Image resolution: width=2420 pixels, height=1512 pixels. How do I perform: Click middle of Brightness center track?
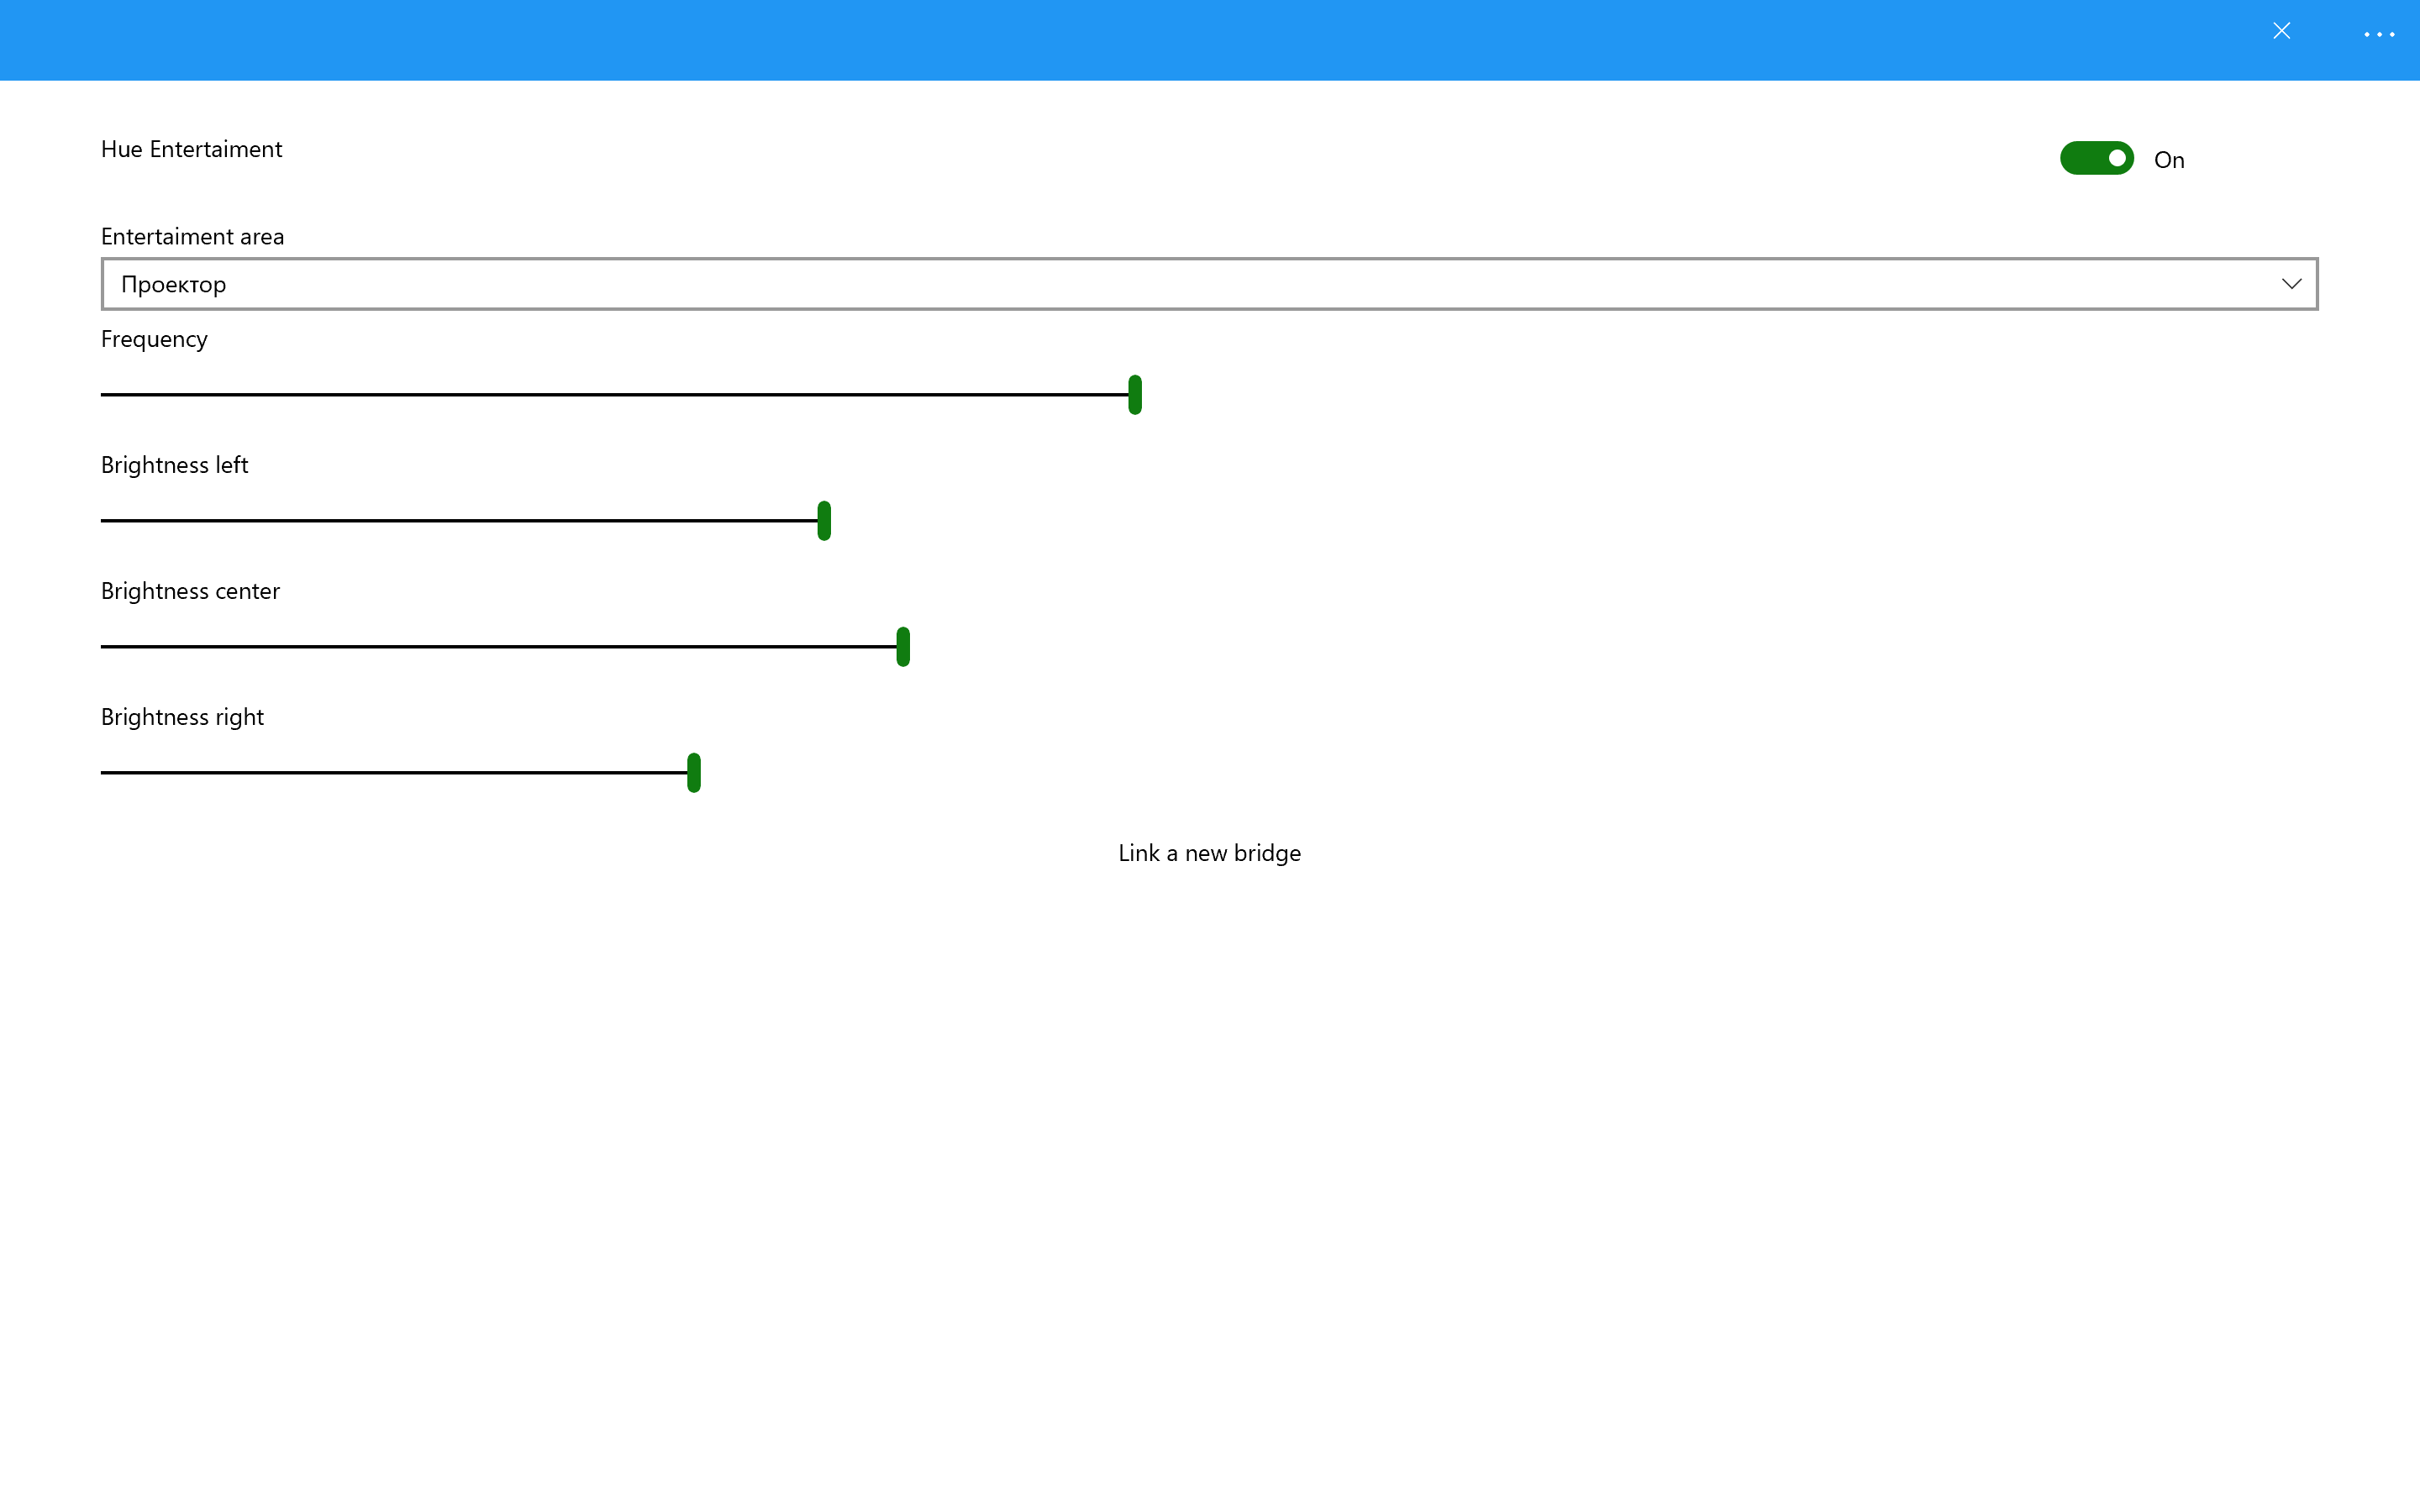[x=500, y=647]
